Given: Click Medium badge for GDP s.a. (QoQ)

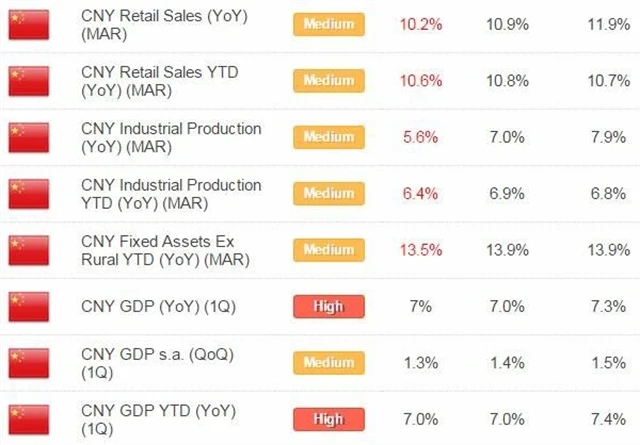Looking at the screenshot, I should (329, 361).
